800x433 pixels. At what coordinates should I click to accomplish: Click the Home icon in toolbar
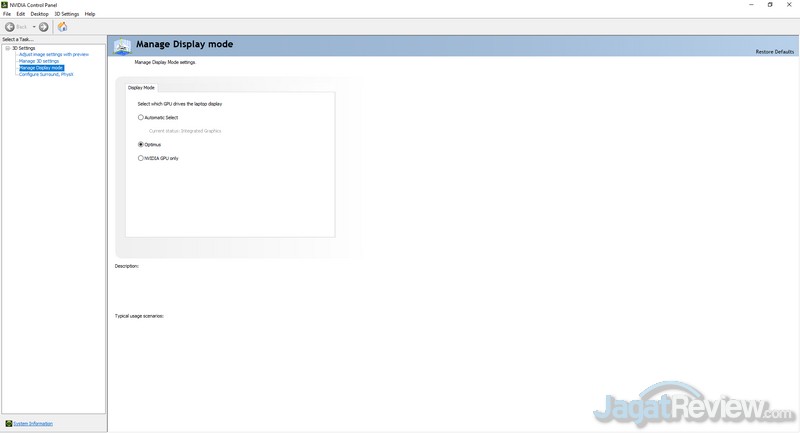62,27
